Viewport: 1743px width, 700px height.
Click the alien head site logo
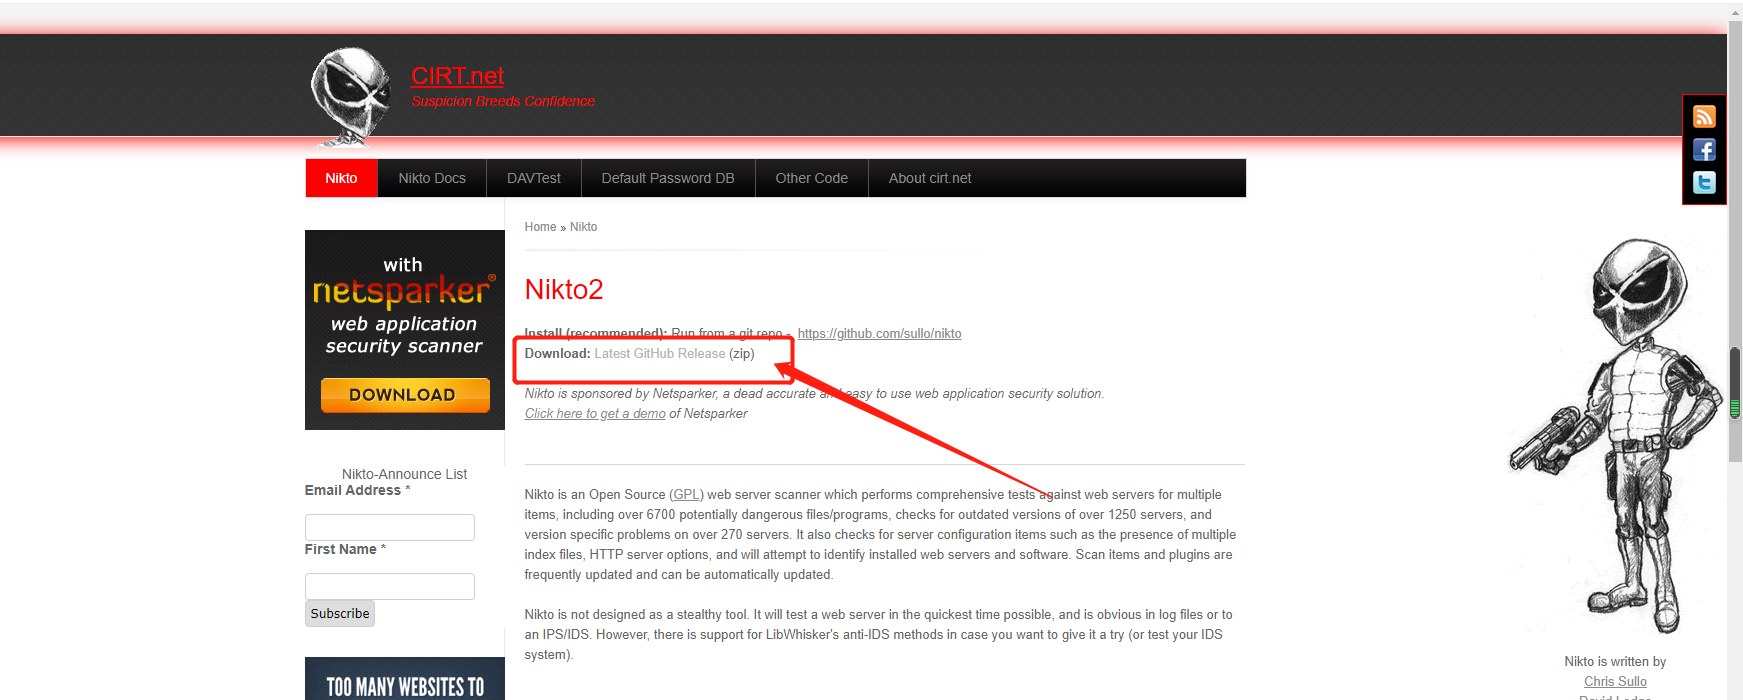pyautogui.click(x=351, y=97)
